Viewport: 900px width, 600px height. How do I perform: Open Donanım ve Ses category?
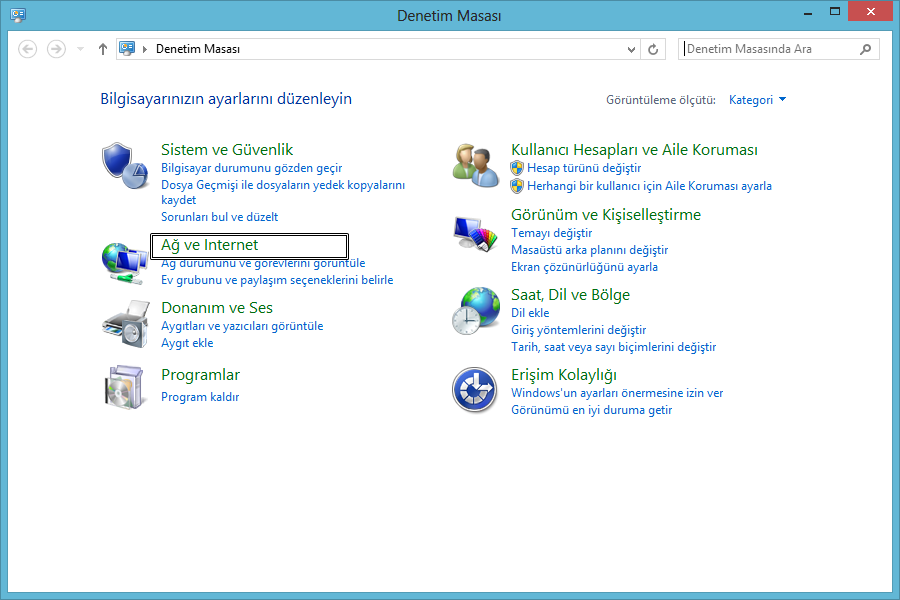point(217,308)
